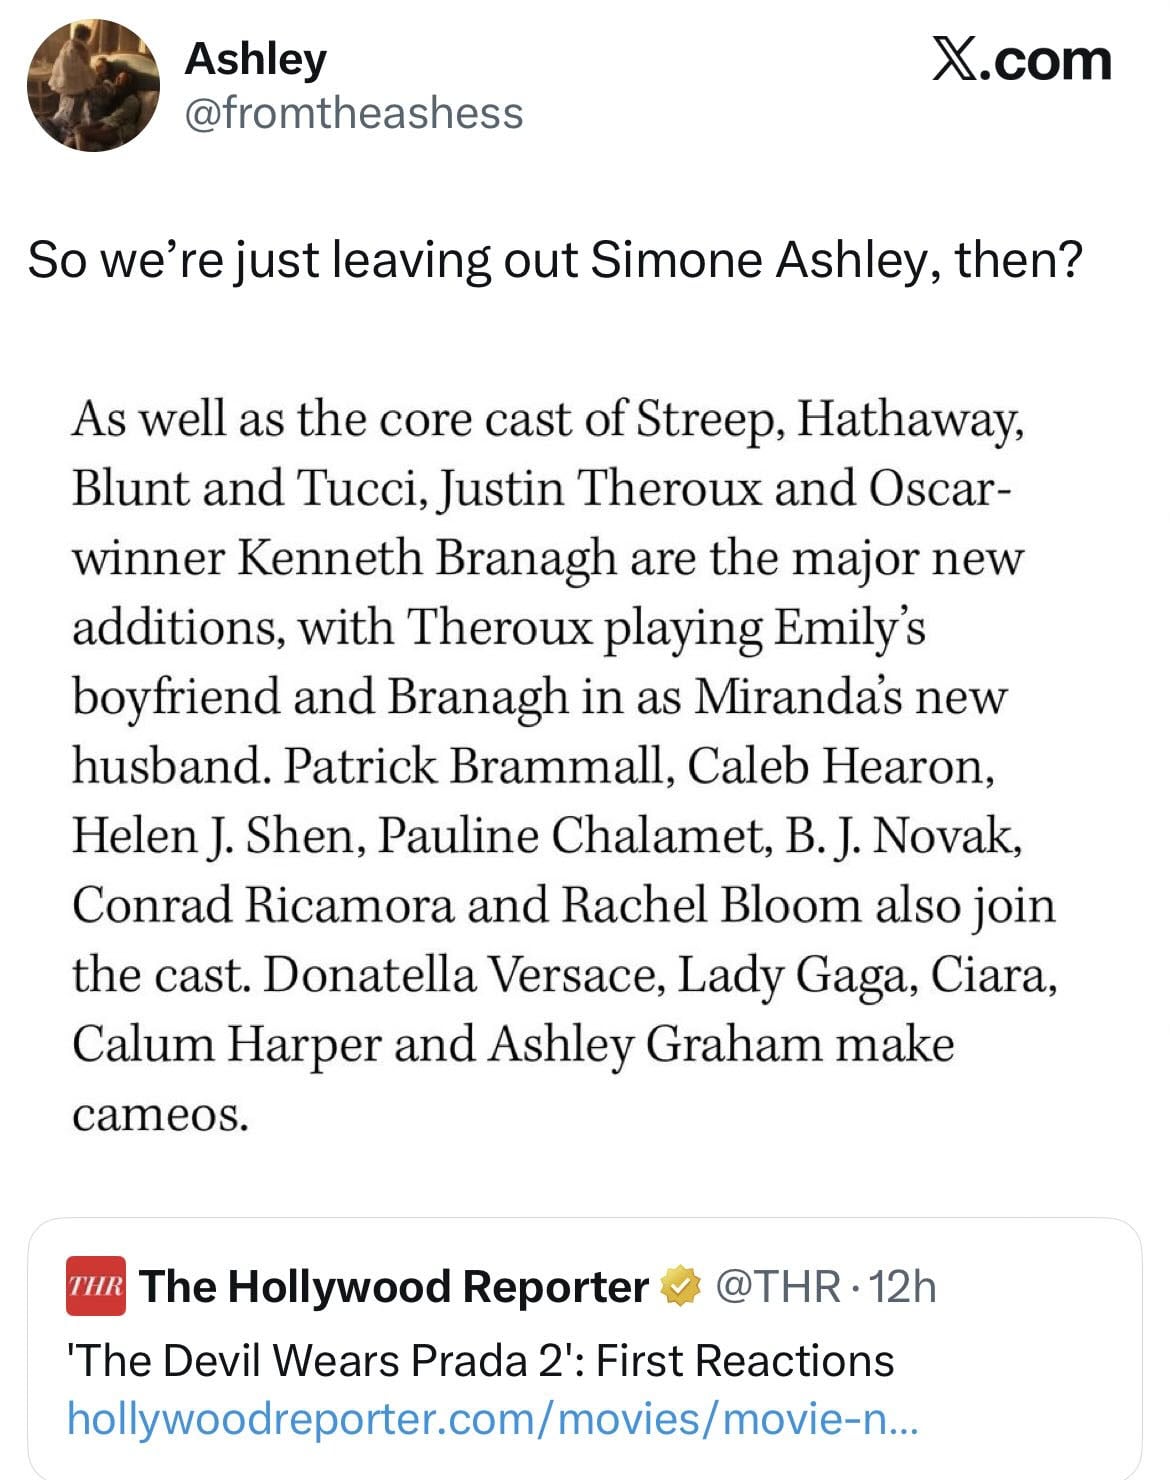Click the 12h timestamp

click(903, 1286)
